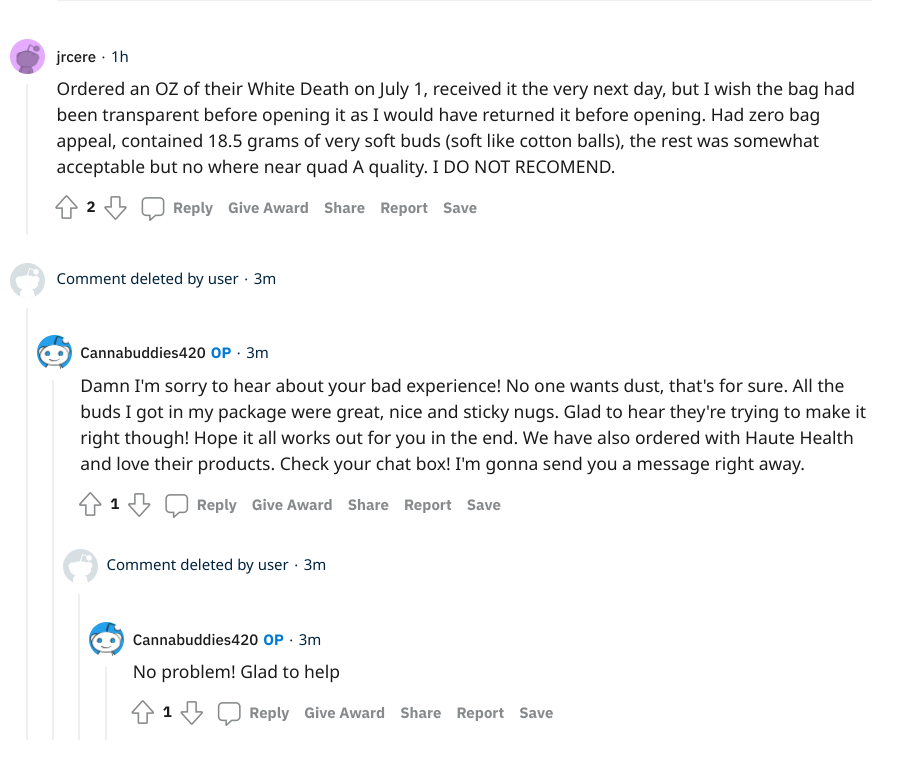The width and height of the screenshot is (918, 759).
Task: Save jrcere's comment
Action: point(460,208)
